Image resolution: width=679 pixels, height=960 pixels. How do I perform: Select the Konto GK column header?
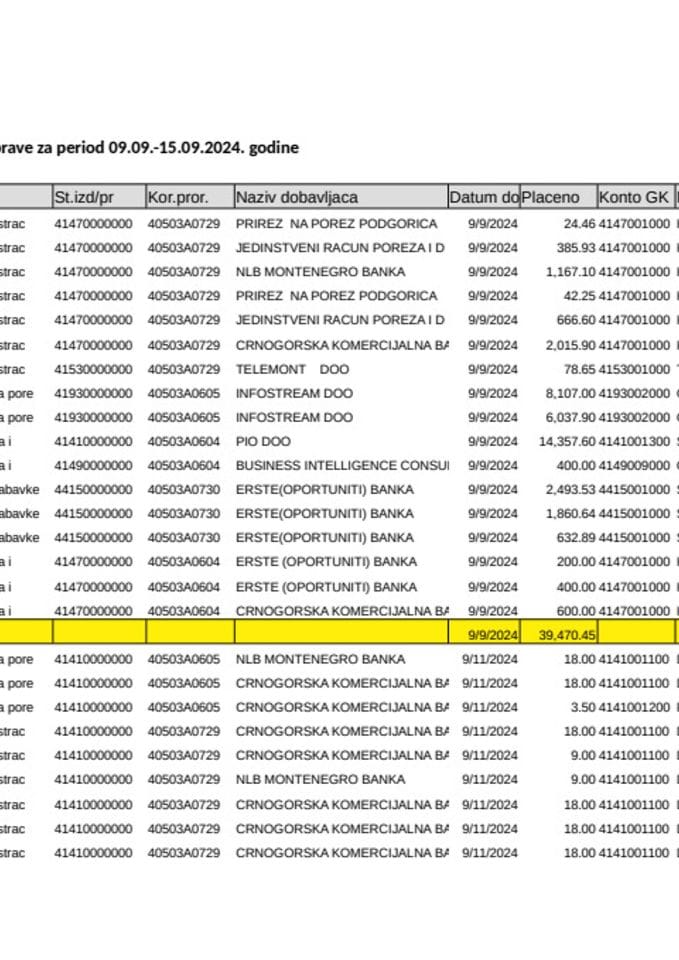click(x=637, y=197)
